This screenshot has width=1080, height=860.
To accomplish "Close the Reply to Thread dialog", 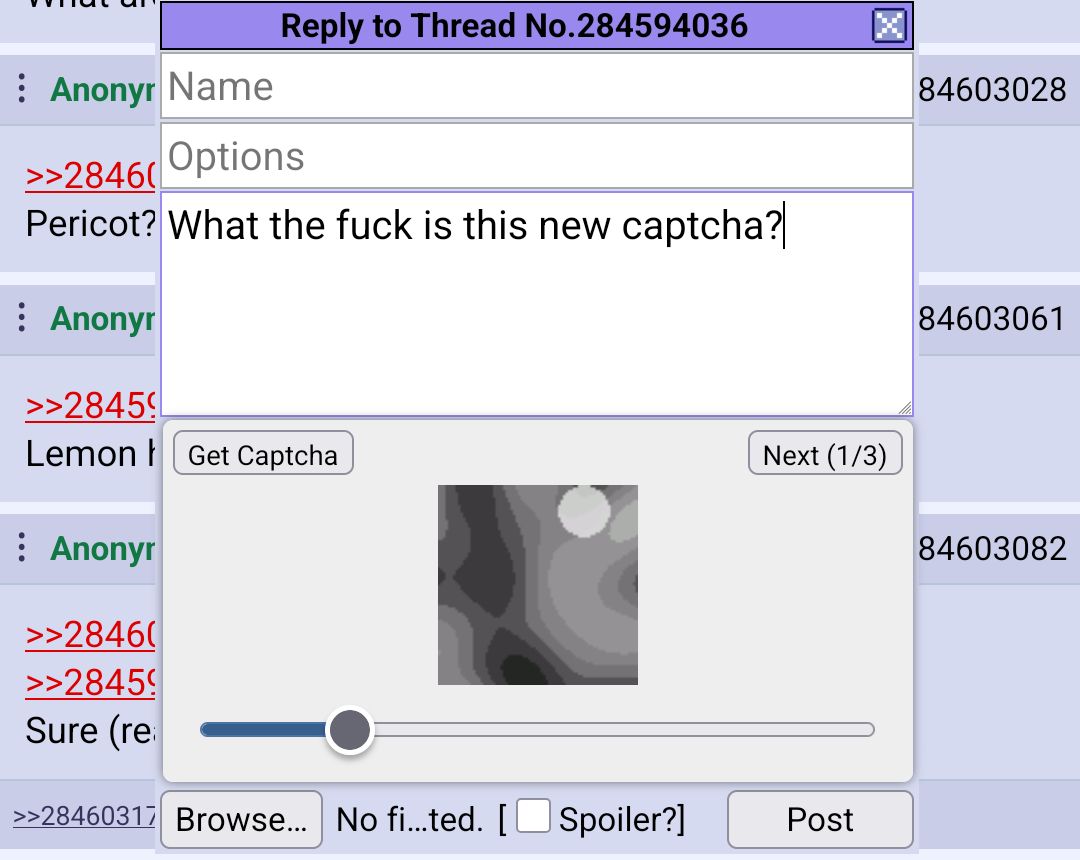I will [889, 26].
